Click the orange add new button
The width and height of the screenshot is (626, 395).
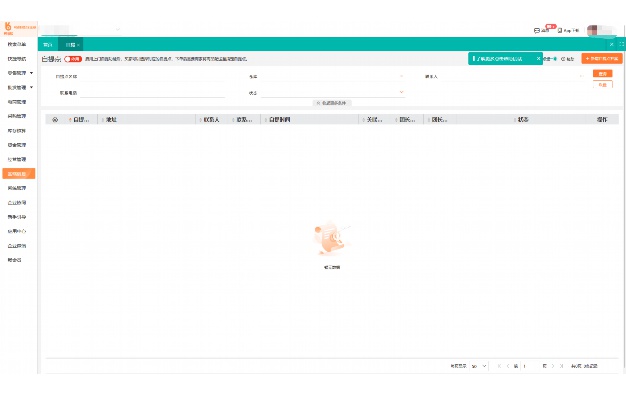point(602,58)
